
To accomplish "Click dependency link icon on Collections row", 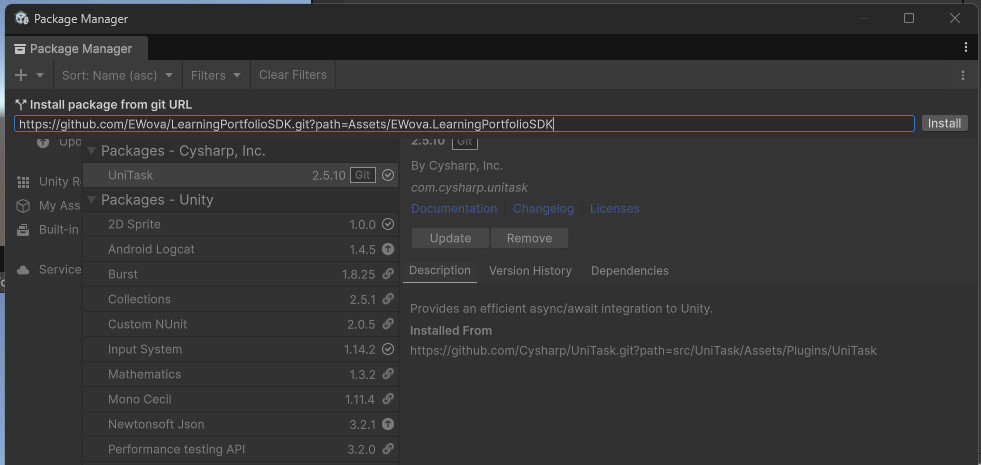I will [x=388, y=299].
